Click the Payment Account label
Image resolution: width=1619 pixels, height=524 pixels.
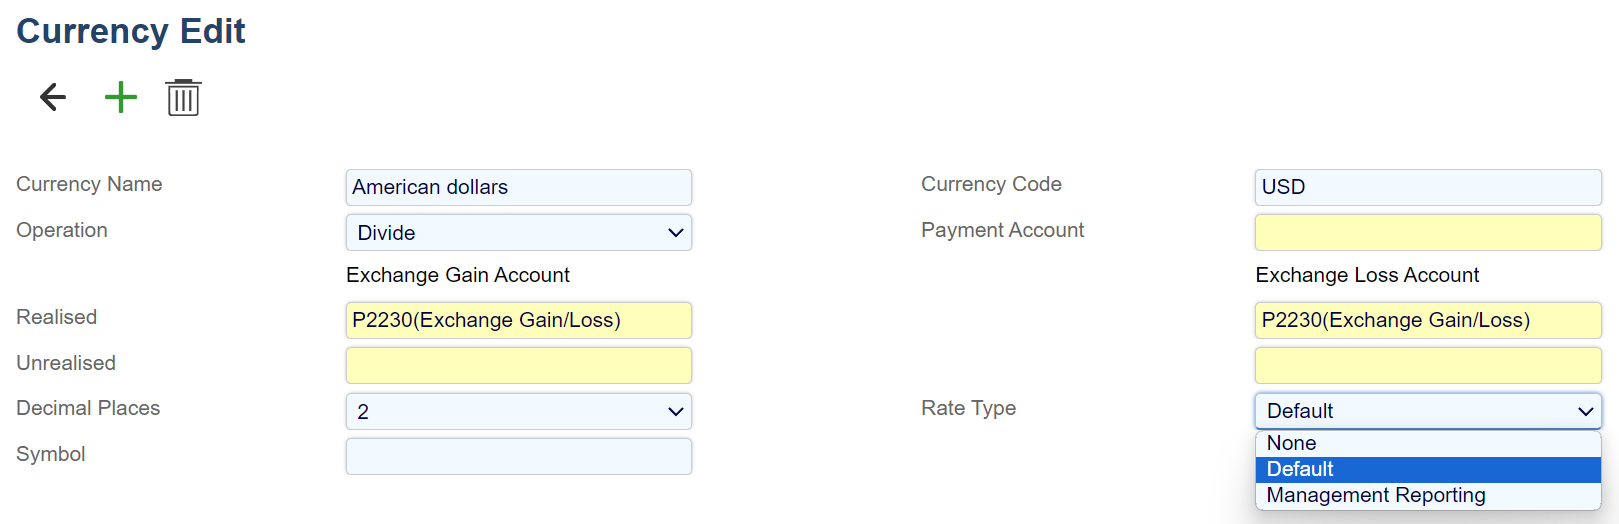[x=1002, y=230]
